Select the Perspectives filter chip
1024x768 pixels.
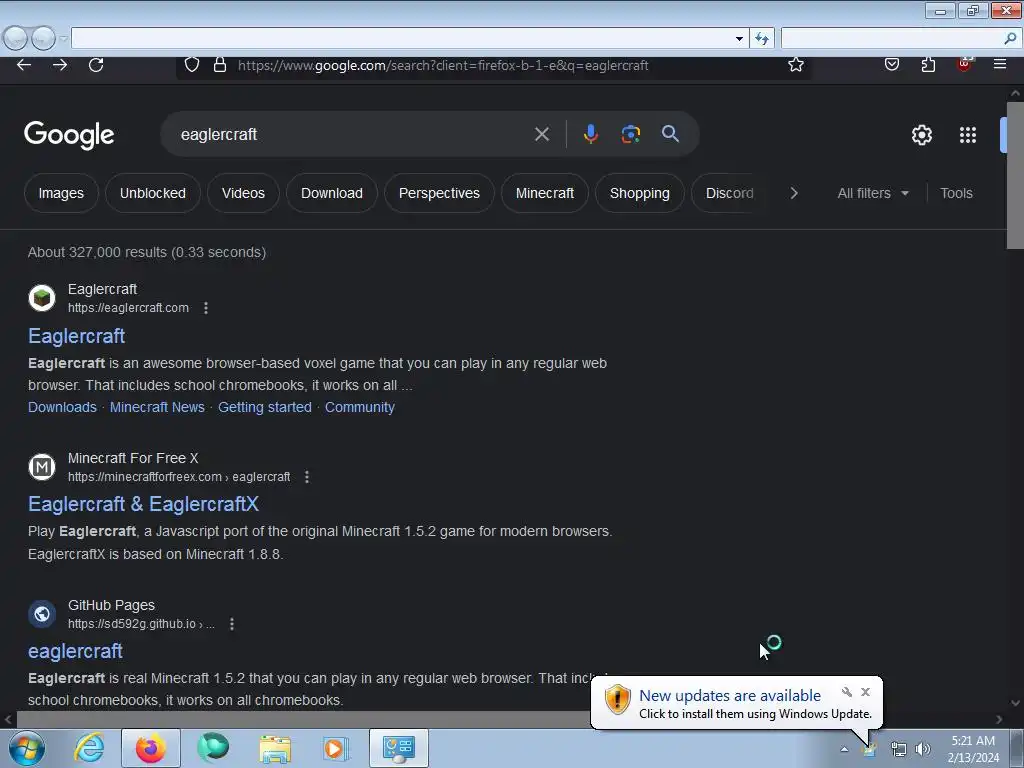tap(439, 193)
